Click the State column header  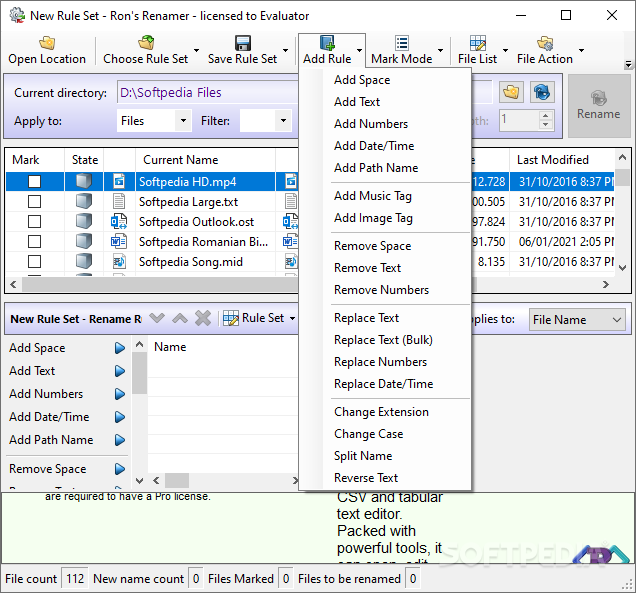click(x=84, y=160)
